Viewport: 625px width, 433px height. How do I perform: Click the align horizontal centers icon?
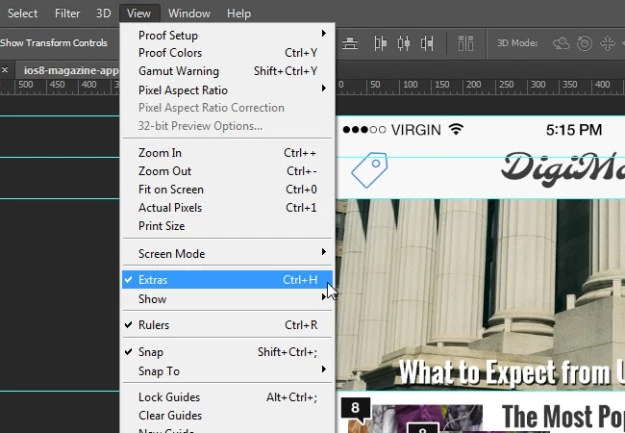pyautogui.click(x=403, y=43)
